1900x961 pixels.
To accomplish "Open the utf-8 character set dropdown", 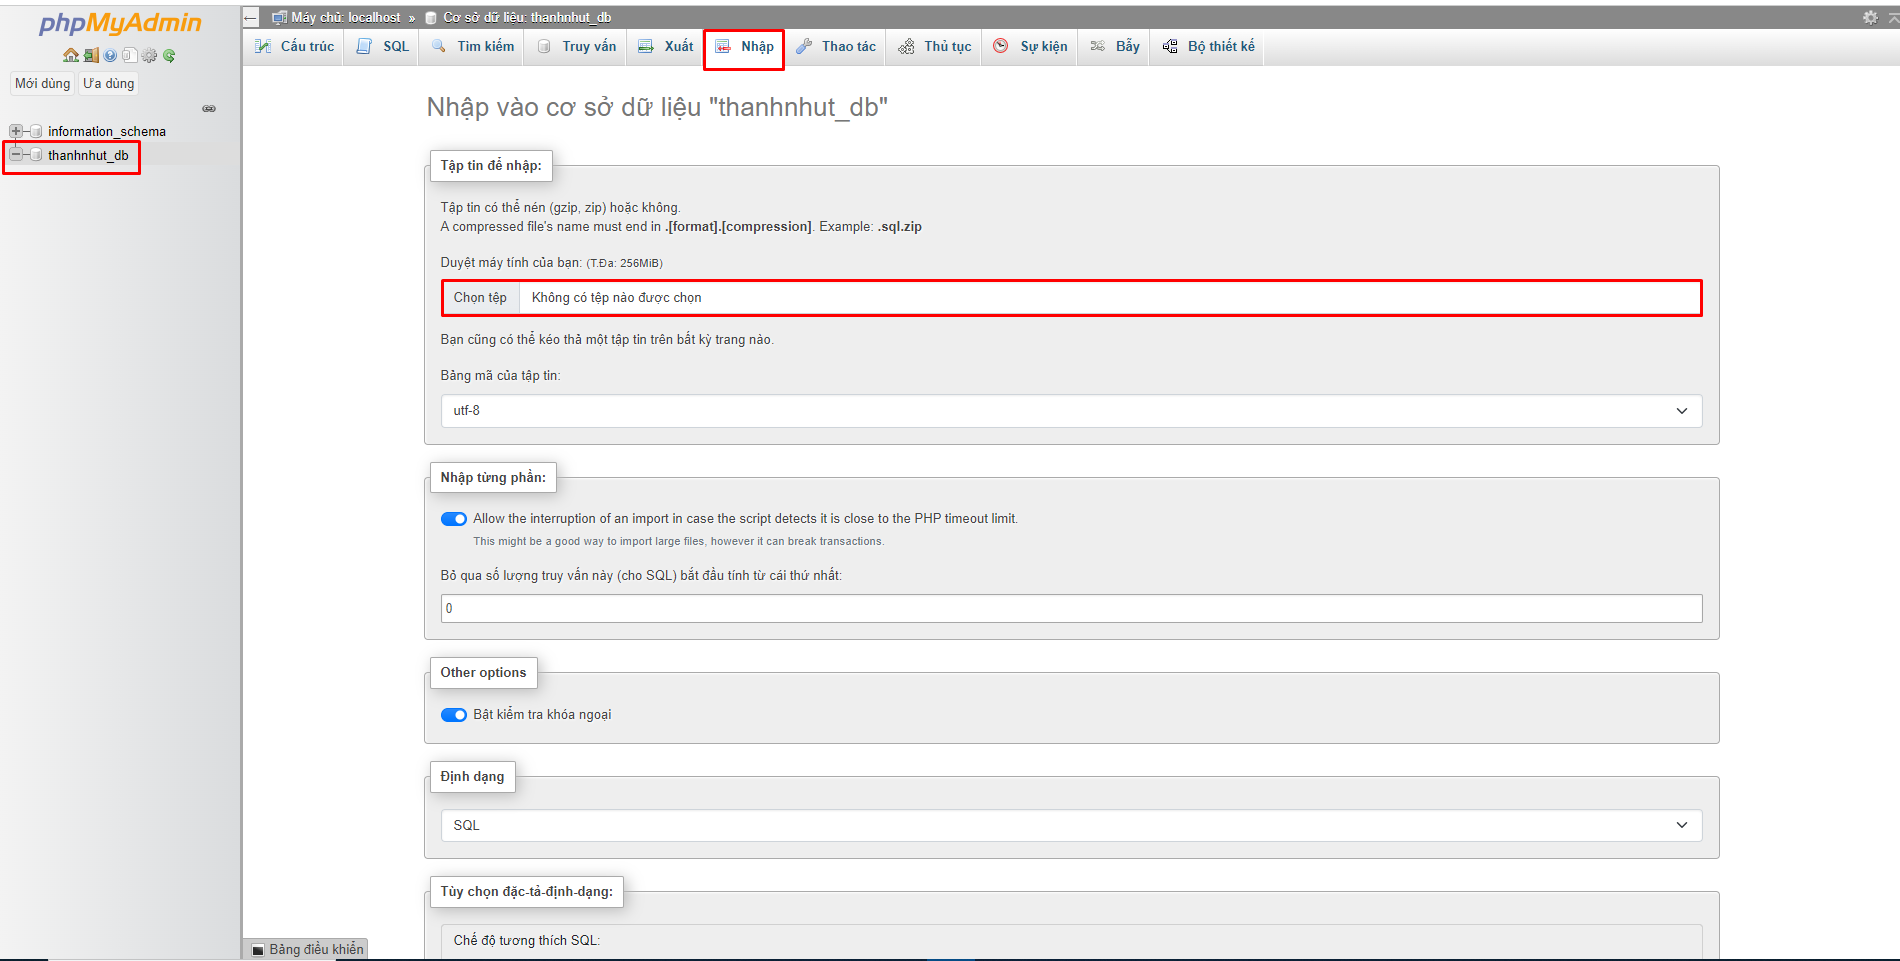I will [1070, 411].
